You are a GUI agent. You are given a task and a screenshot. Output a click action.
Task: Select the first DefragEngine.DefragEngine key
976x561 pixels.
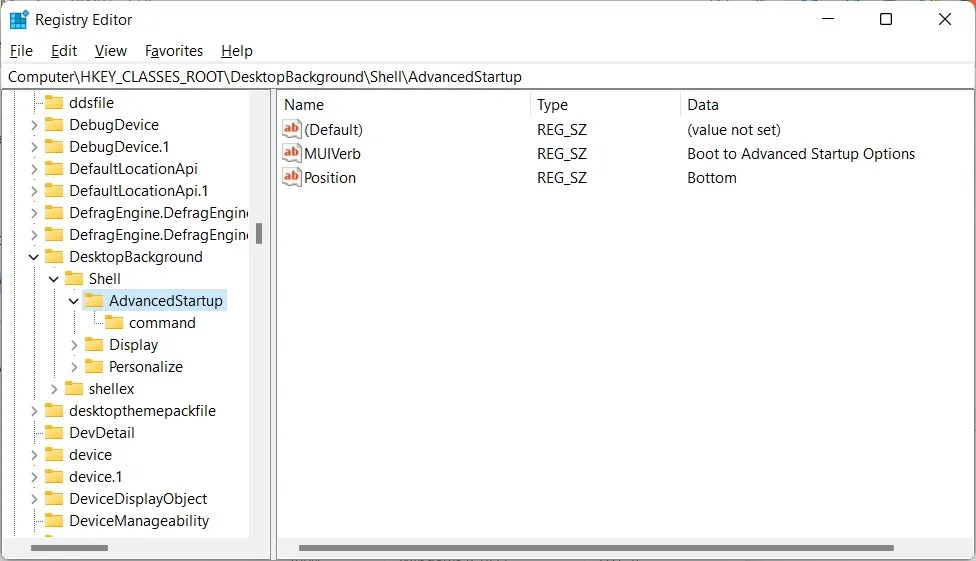[159, 213]
